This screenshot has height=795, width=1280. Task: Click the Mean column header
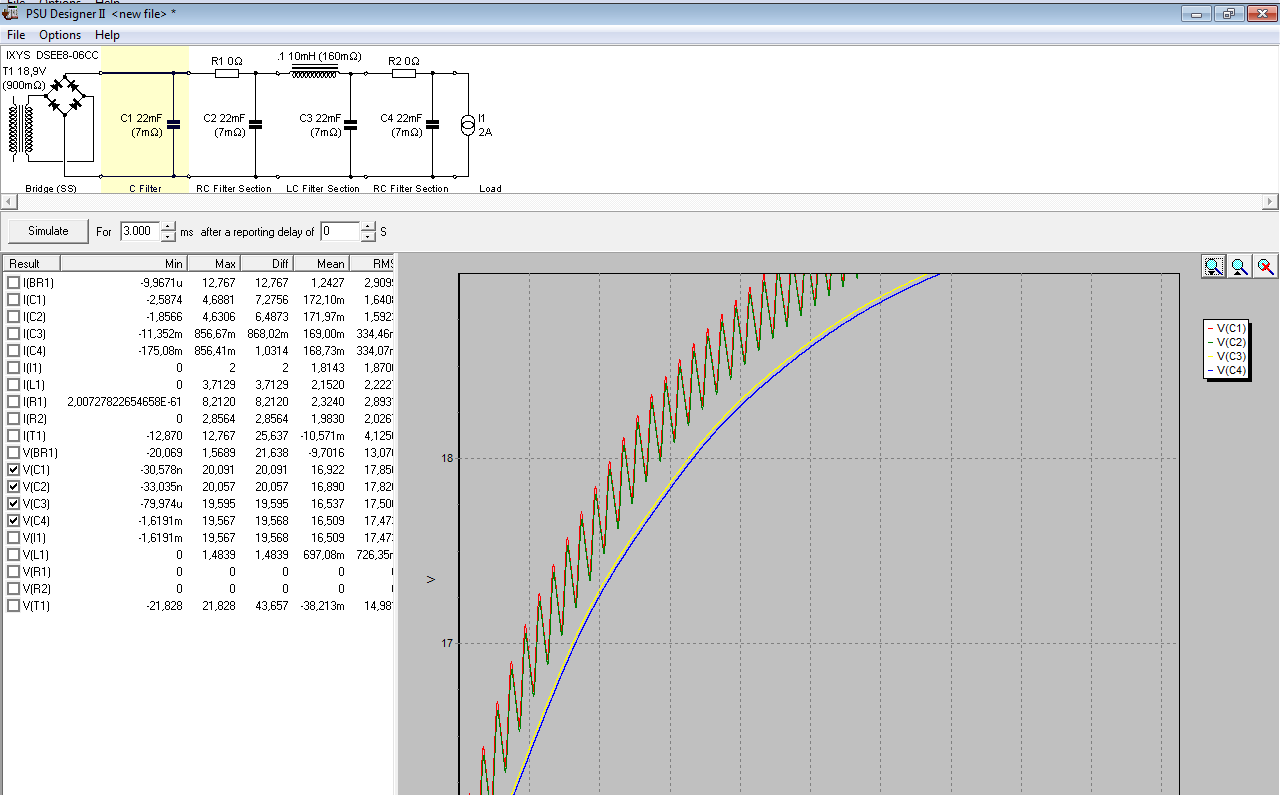(x=320, y=264)
